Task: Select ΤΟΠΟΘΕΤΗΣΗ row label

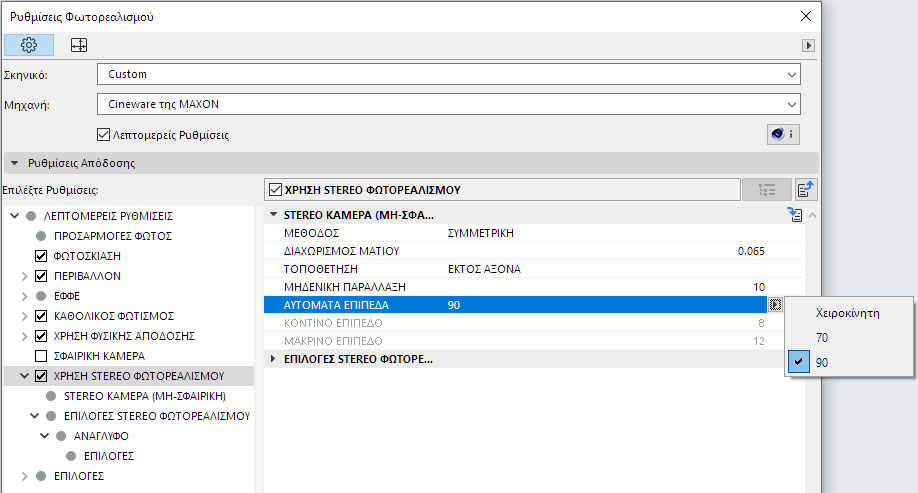Action: (x=320, y=269)
